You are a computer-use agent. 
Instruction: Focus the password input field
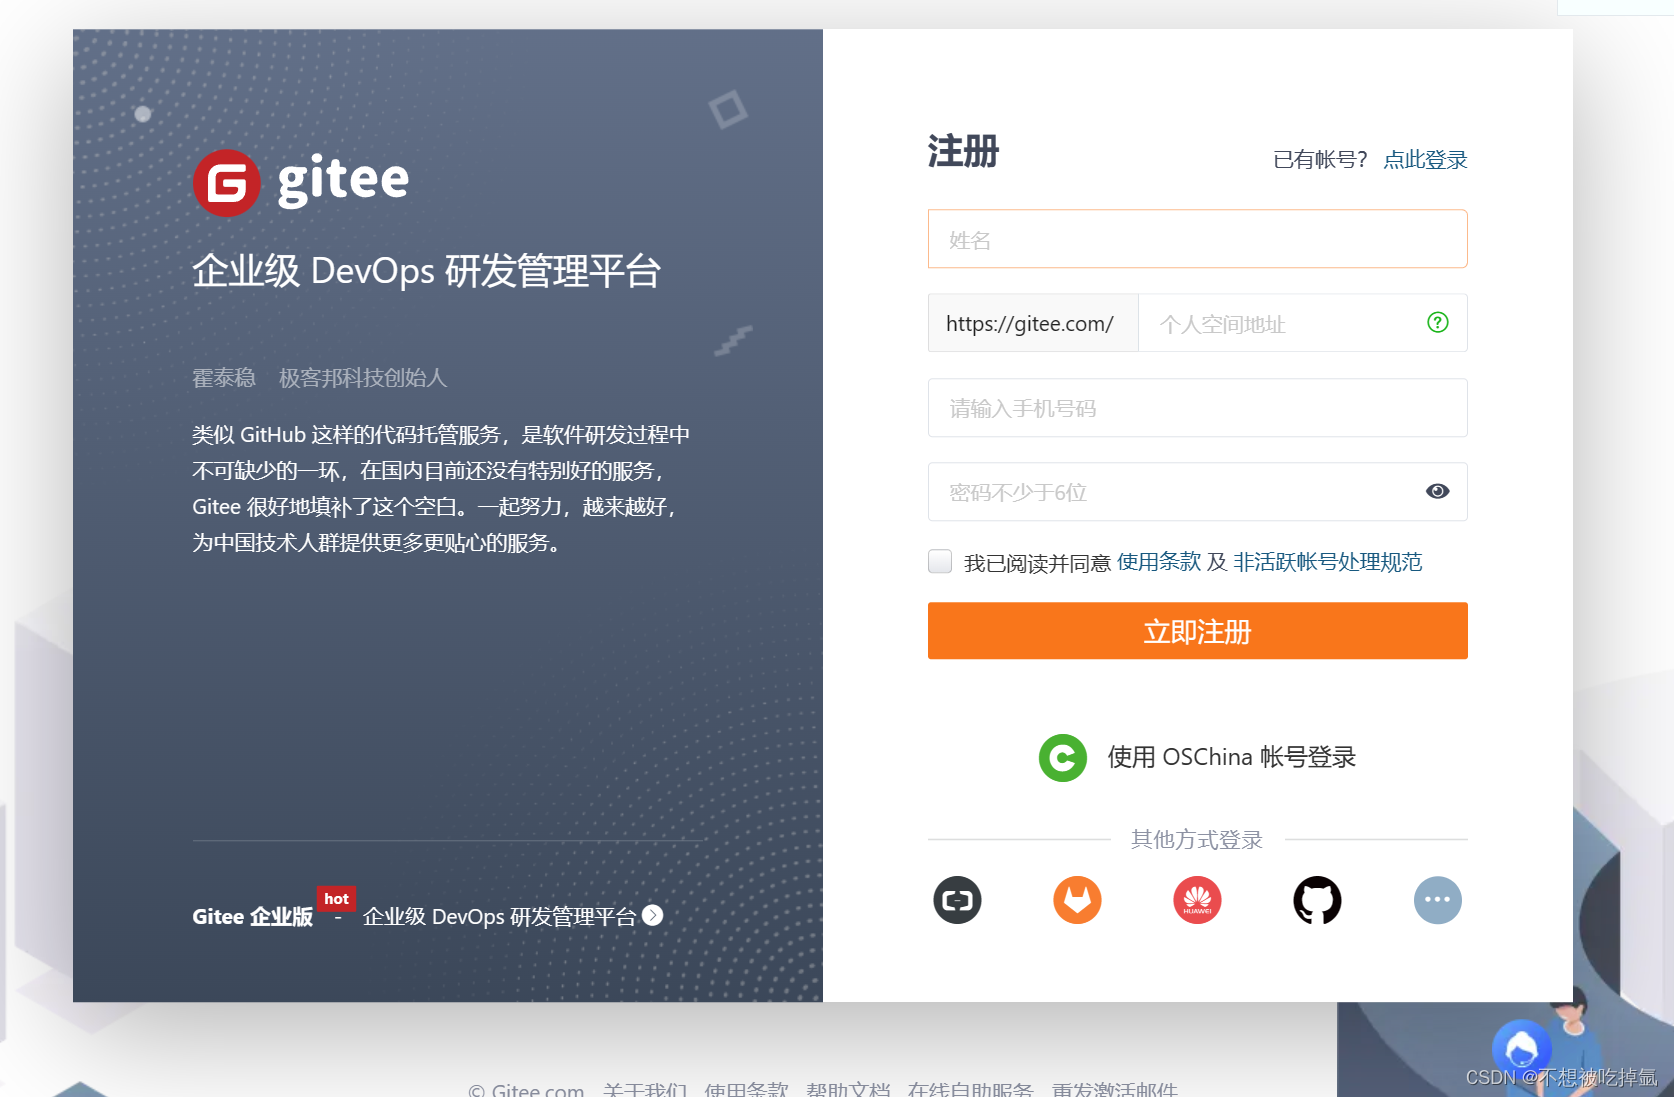pos(1197,492)
